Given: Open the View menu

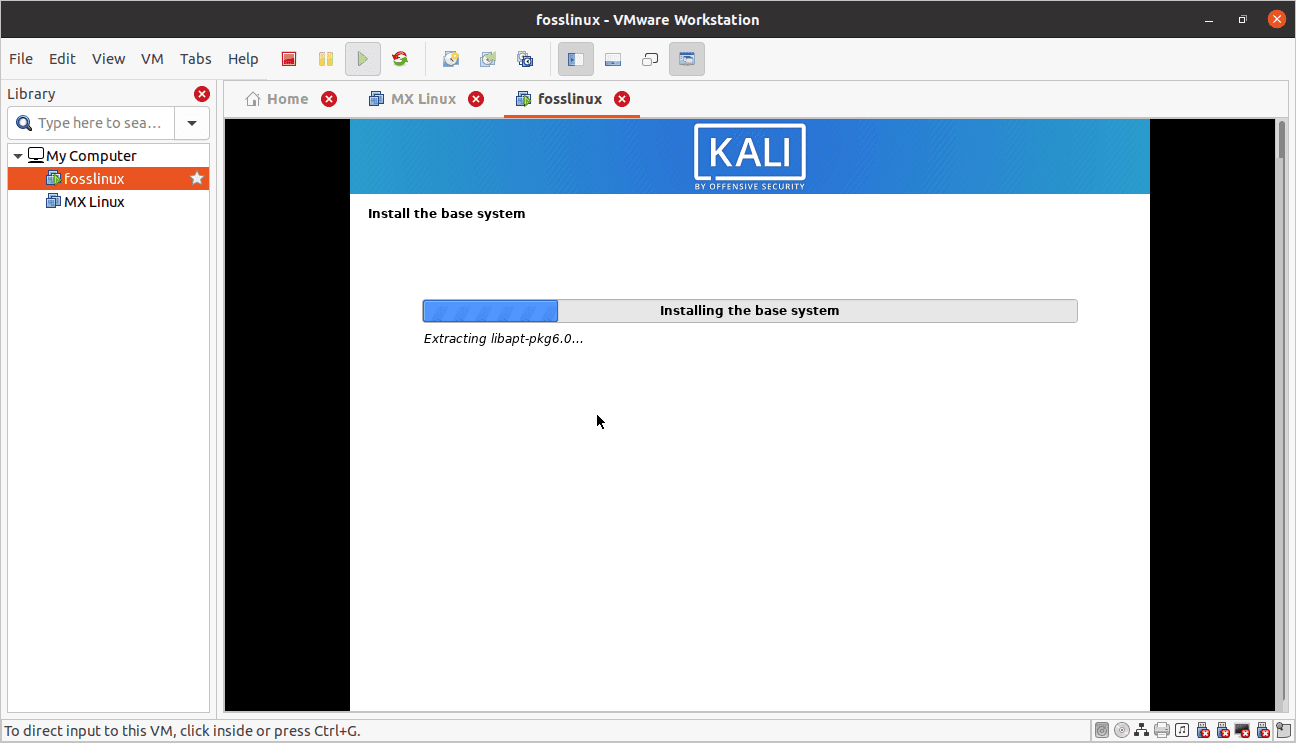Looking at the screenshot, I should click(109, 59).
